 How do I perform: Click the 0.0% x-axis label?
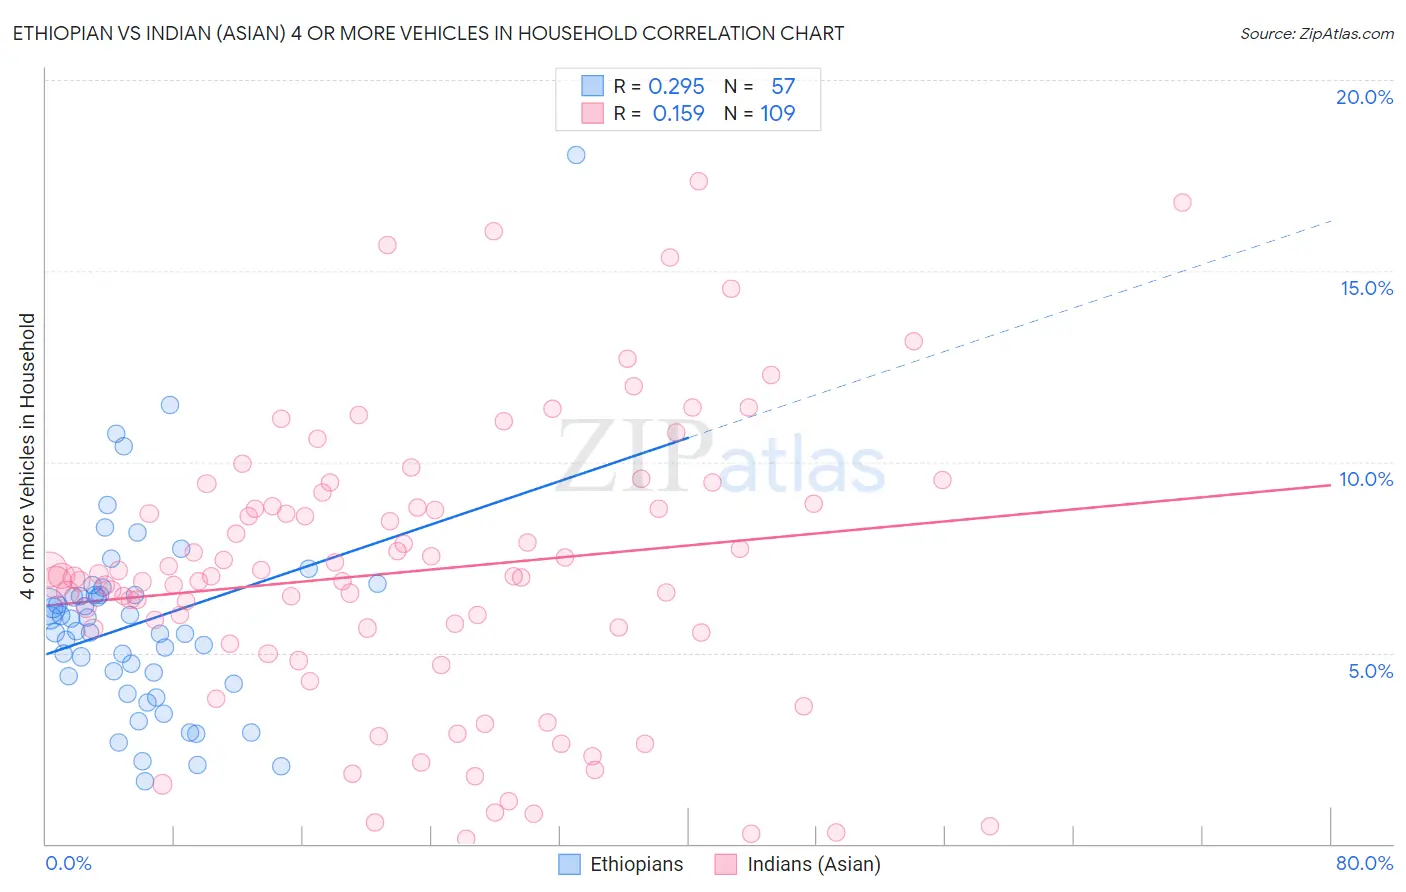point(68,863)
